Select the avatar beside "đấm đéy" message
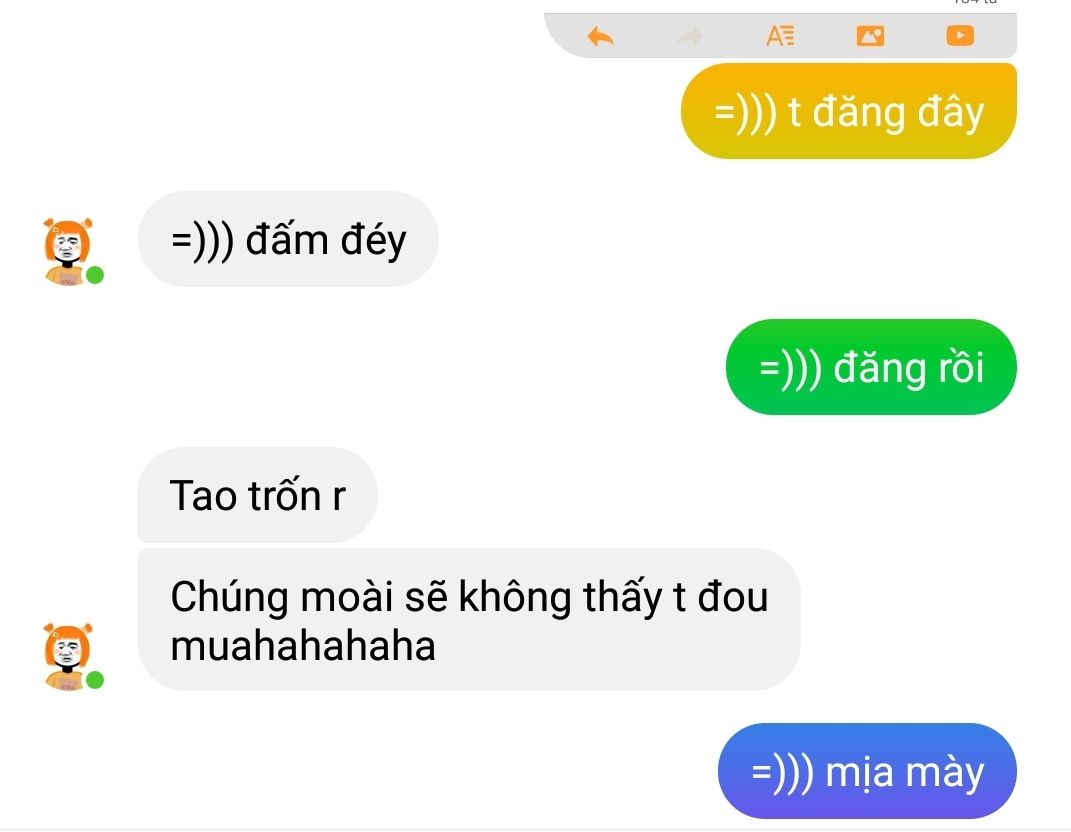This screenshot has height=832, width=1071. [x=68, y=251]
